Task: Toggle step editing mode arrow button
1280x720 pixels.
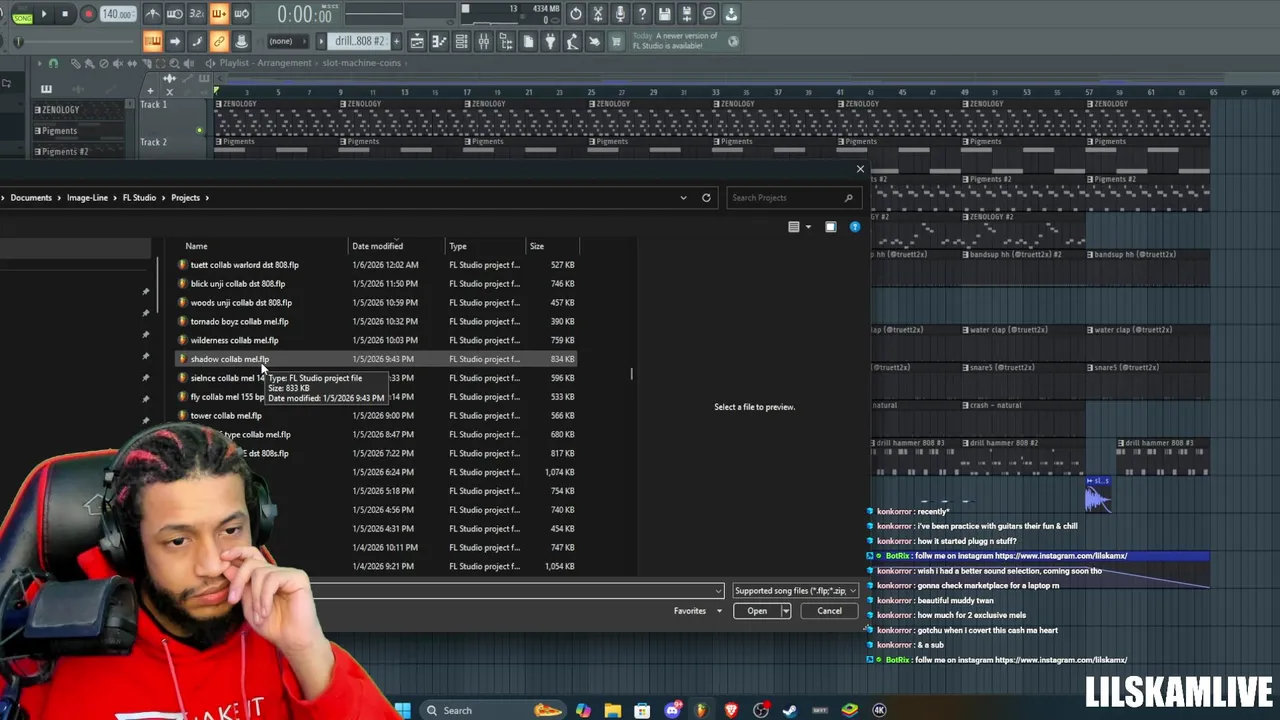Action: coord(175,41)
